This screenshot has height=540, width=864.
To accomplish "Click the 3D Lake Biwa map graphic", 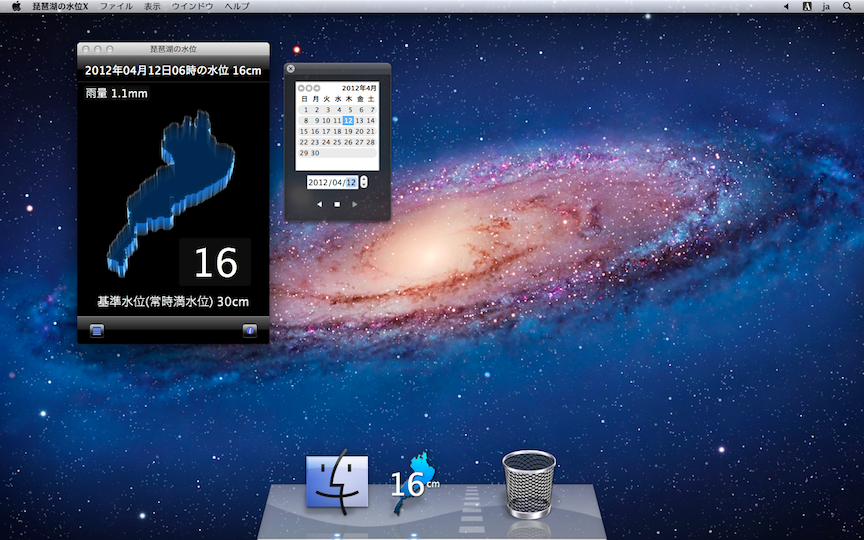I will pyautogui.click(x=171, y=193).
